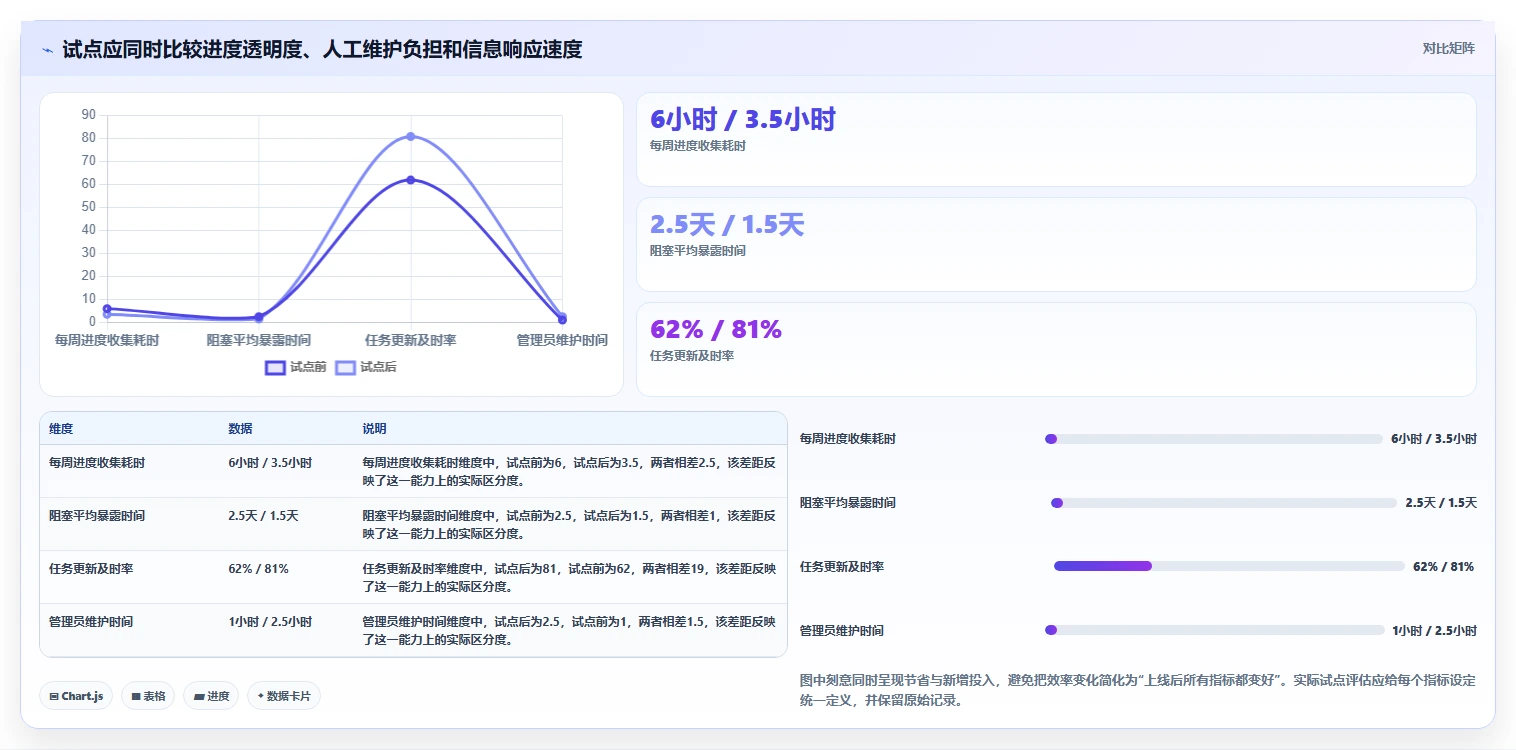The height and width of the screenshot is (750, 1516).
Task: Click the 对比矩阵 label
Action: tap(1448, 48)
